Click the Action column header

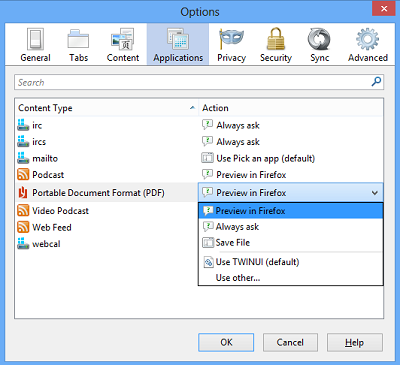[291, 108]
